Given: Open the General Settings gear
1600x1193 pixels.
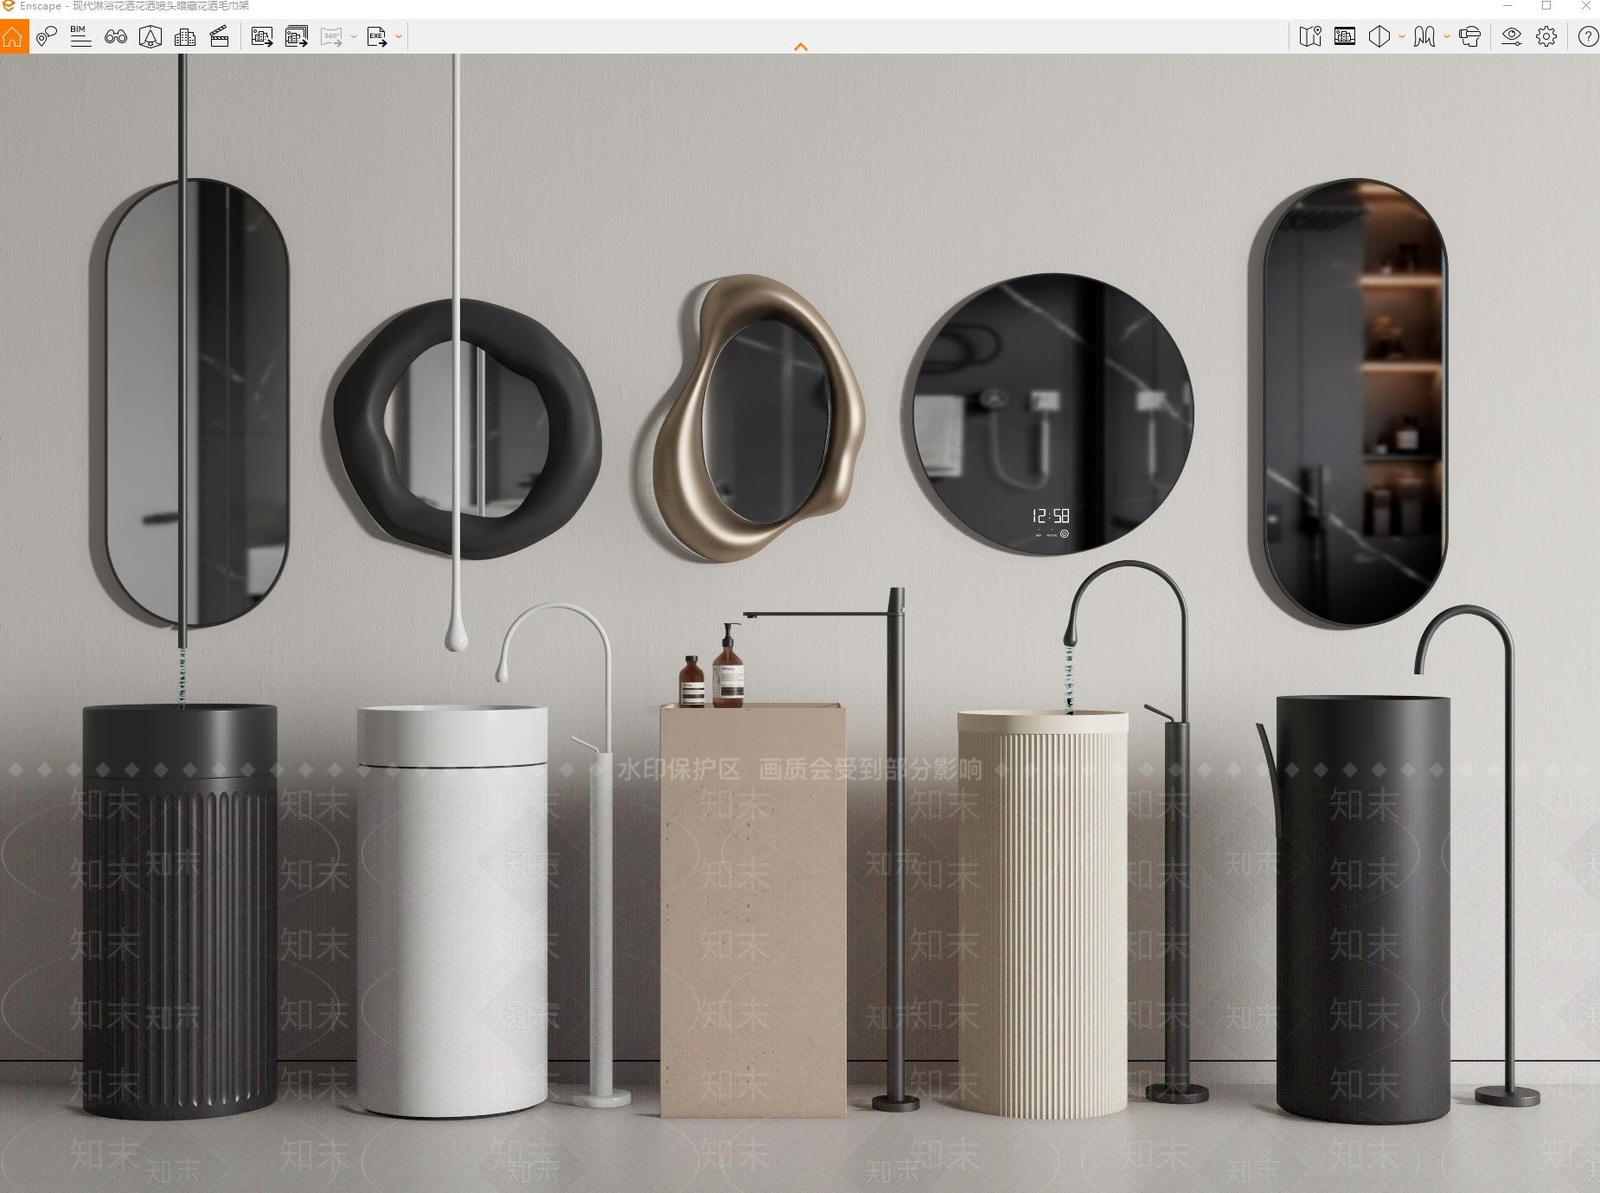Looking at the screenshot, I should [1546, 37].
